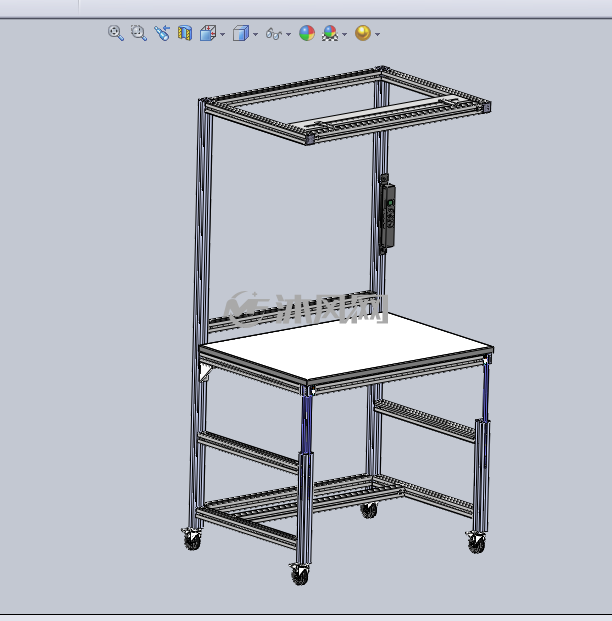
Task: Activate the Section View tool
Action: [x=185, y=33]
